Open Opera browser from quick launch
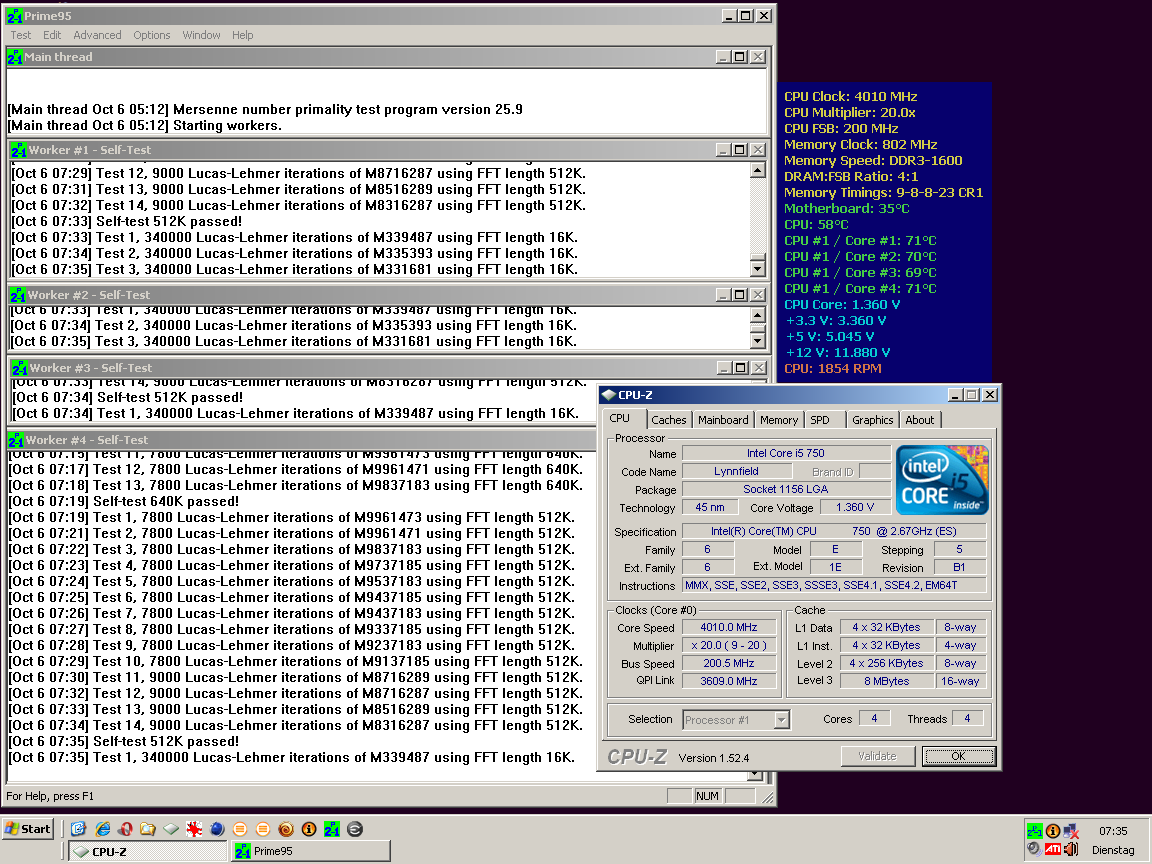Image resolution: width=1152 pixels, height=864 pixels. (124, 829)
